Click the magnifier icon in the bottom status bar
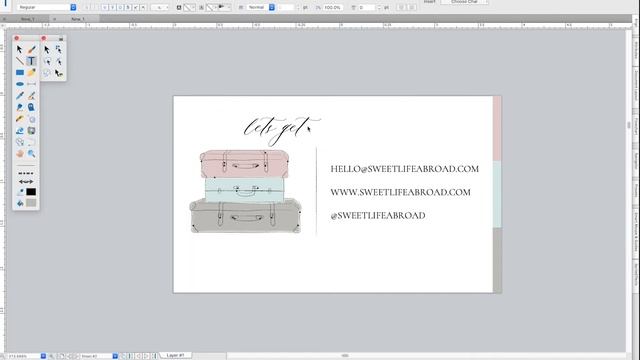 [52, 356]
